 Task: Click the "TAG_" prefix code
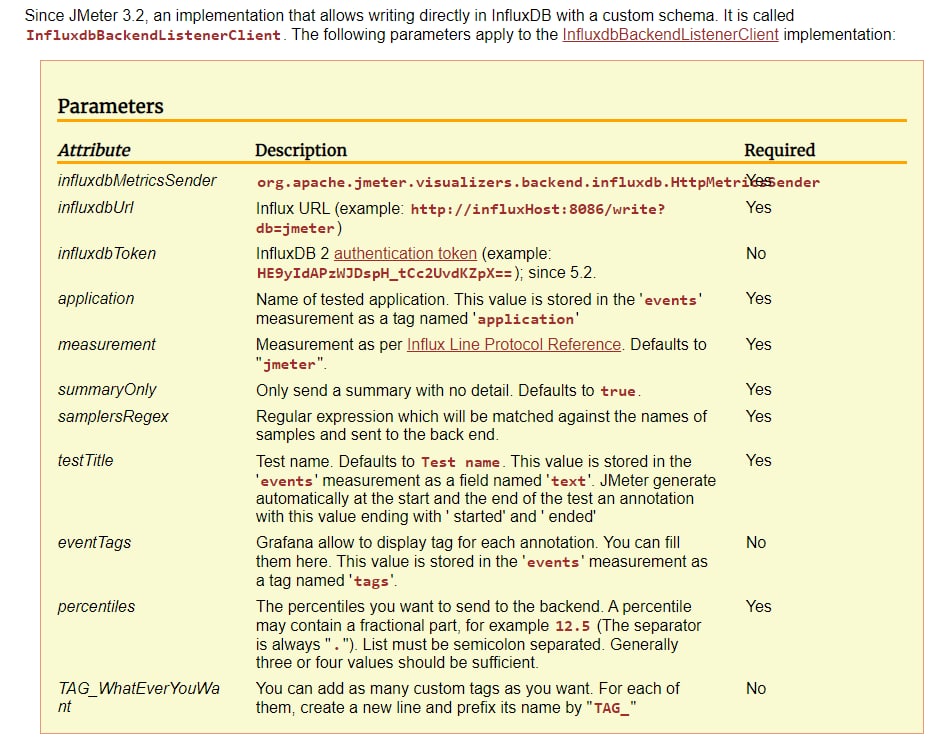click(x=611, y=708)
